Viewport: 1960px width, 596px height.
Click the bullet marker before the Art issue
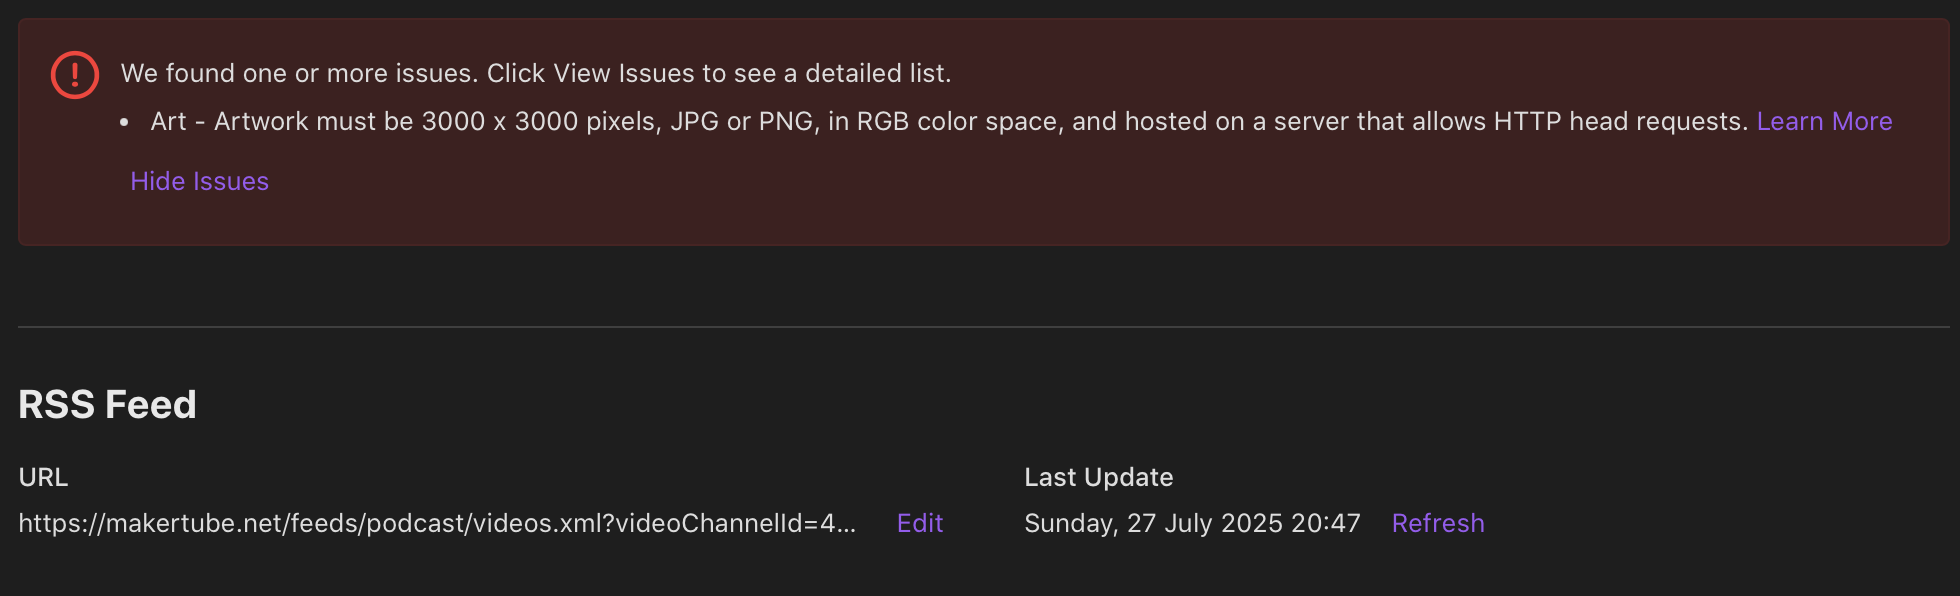(125, 122)
